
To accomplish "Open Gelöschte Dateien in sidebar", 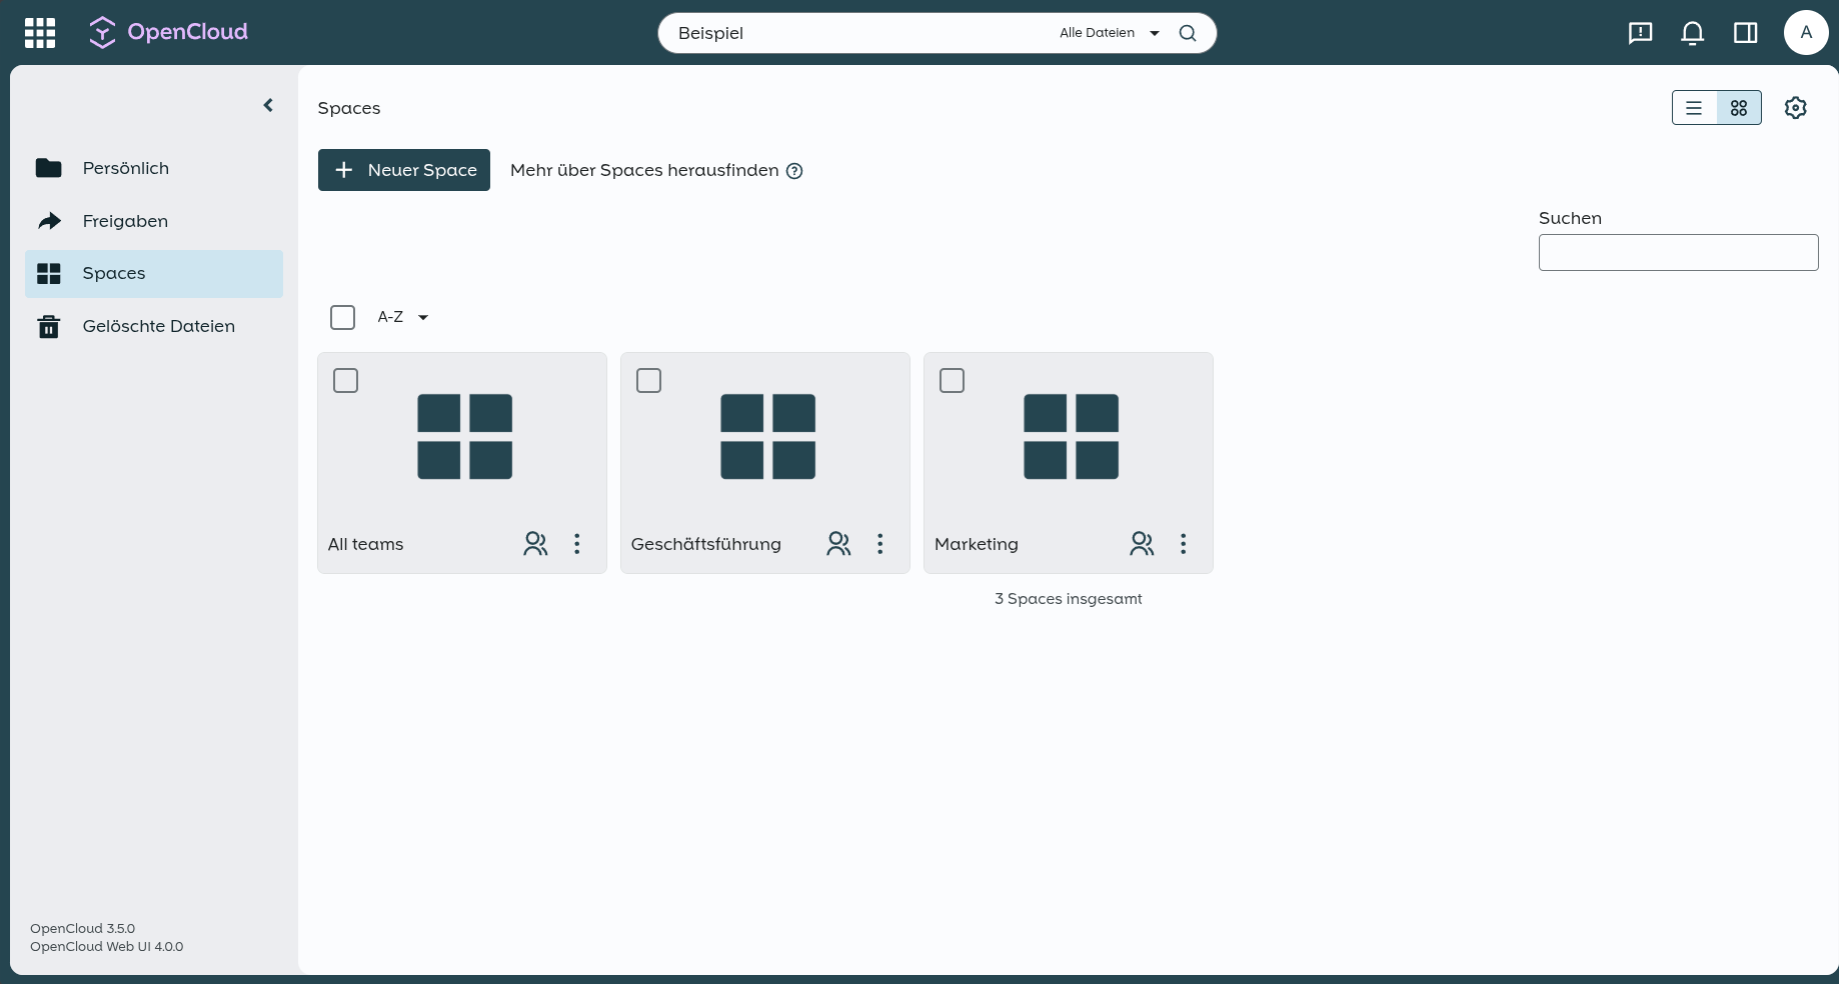I will [158, 326].
